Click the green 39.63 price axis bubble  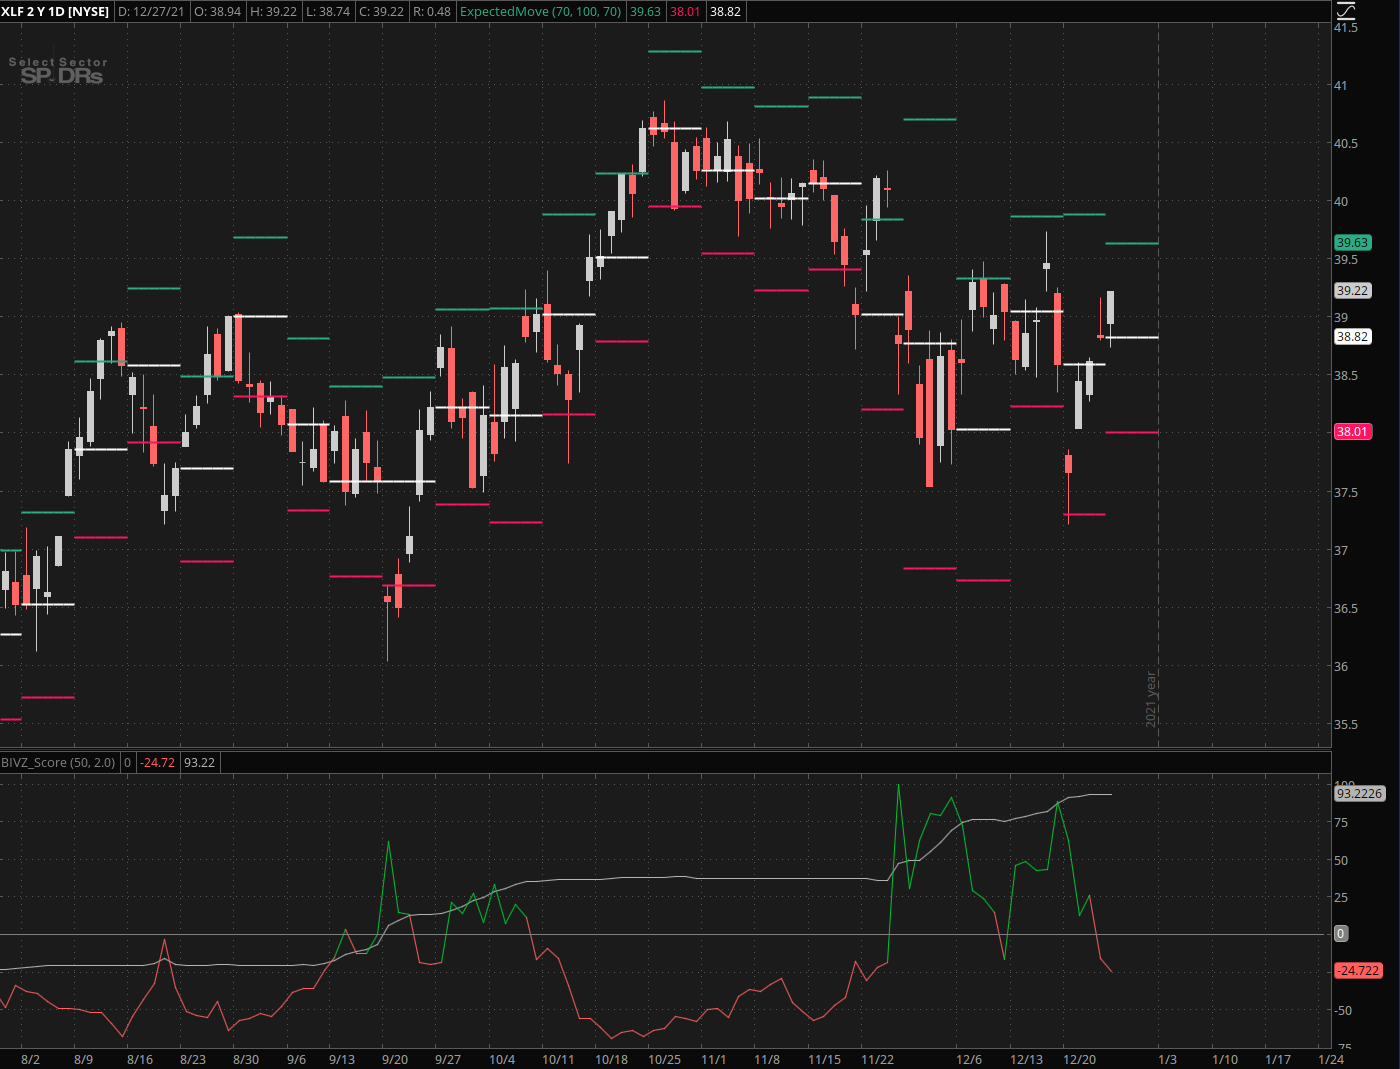pyautogui.click(x=1352, y=243)
